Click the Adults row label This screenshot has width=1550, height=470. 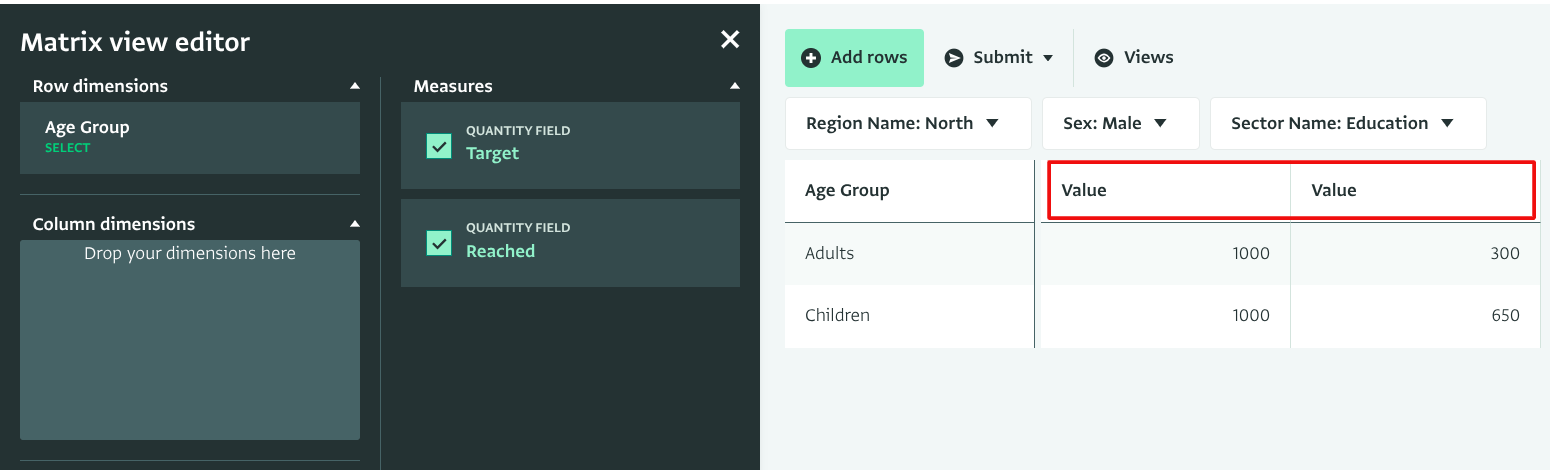pos(830,253)
